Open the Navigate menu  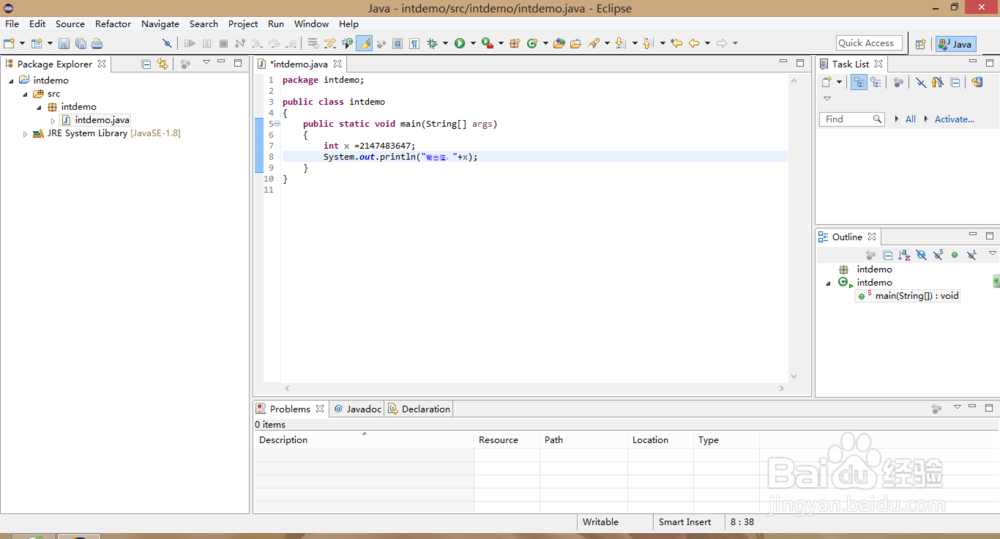pyautogui.click(x=160, y=24)
